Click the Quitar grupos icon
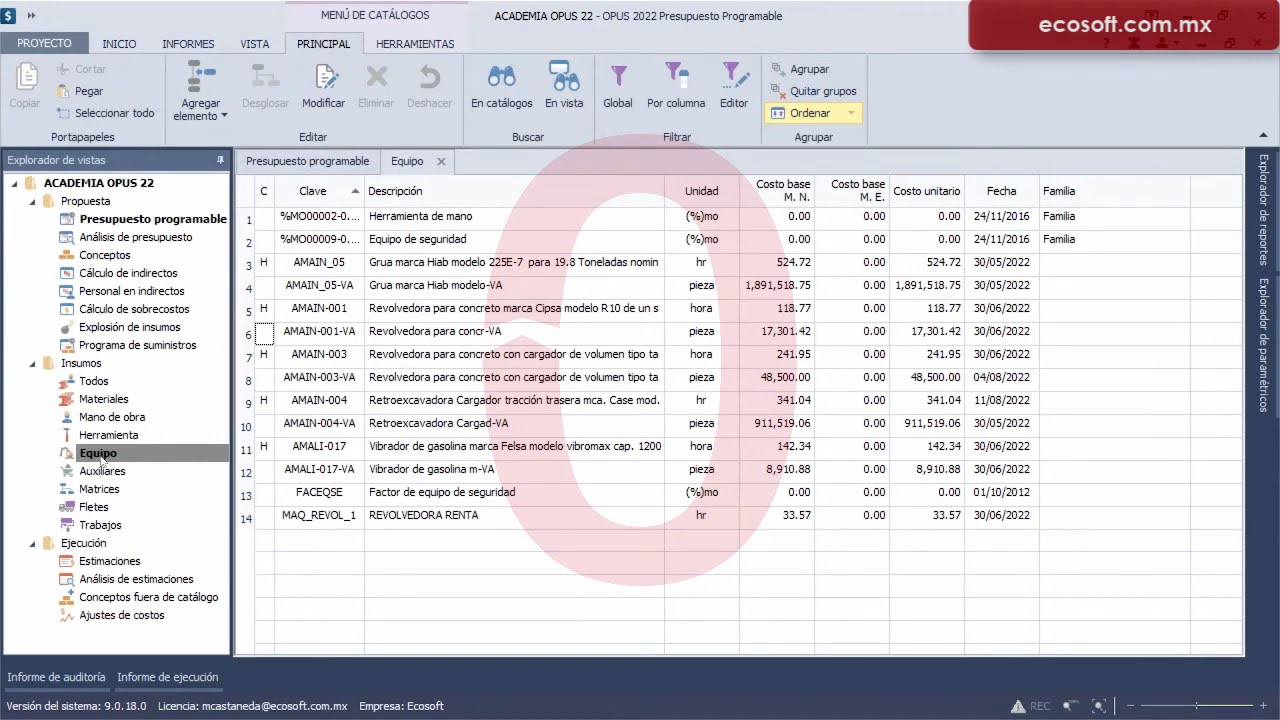Viewport: 1280px width, 720px height. click(x=778, y=91)
